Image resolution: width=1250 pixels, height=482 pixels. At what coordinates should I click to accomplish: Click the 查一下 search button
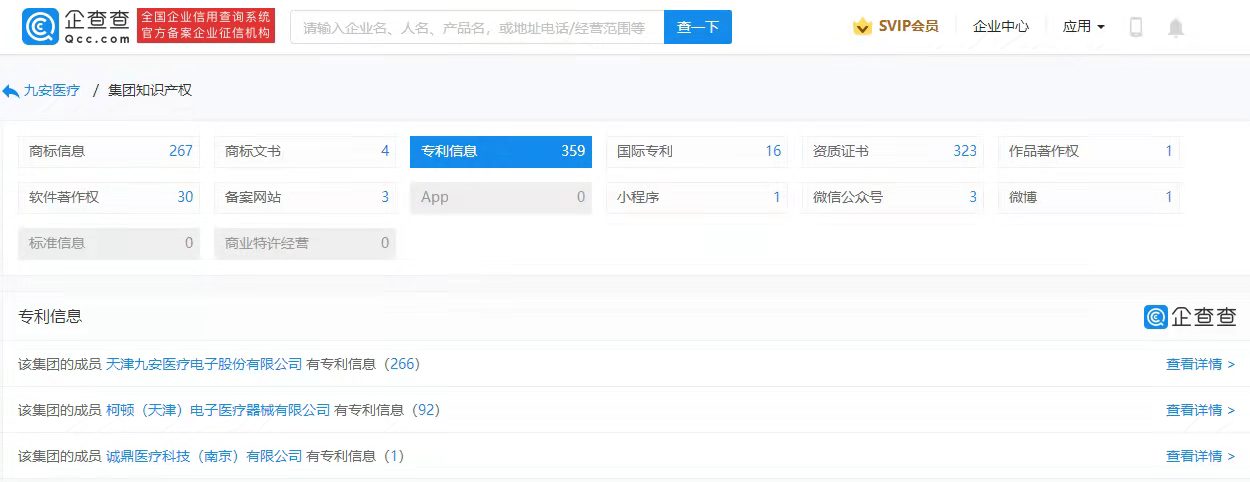click(698, 27)
